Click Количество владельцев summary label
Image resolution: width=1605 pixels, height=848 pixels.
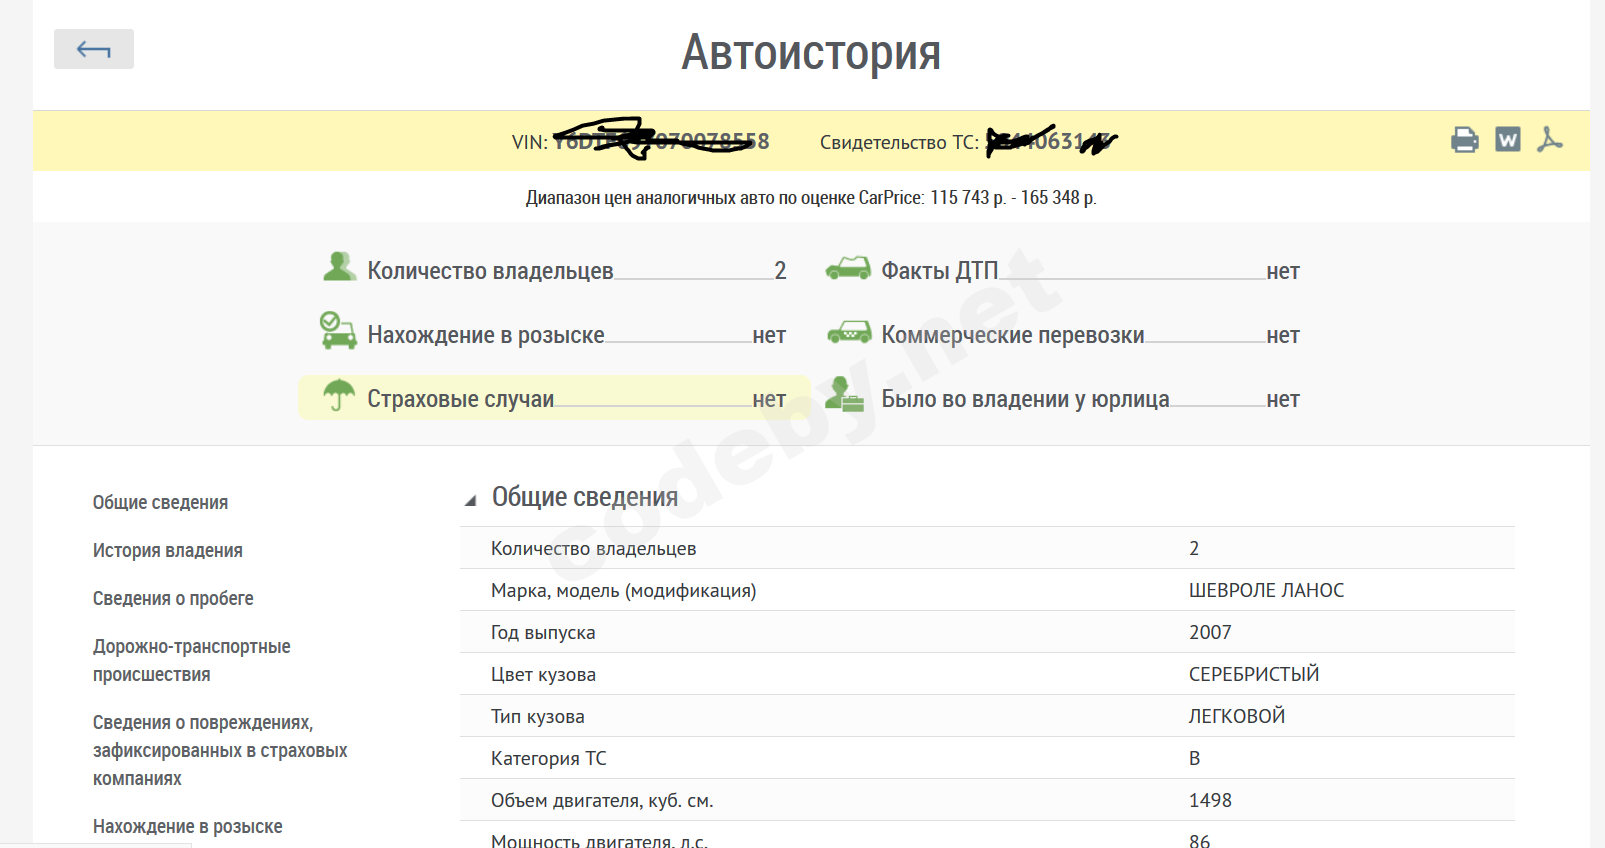click(490, 271)
